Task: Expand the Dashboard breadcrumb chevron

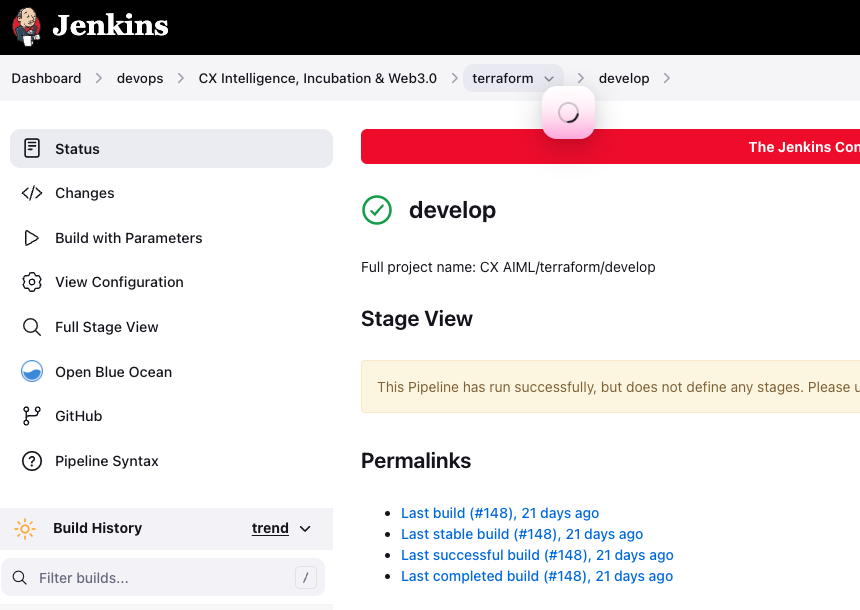Action: pyautogui.click(x=99, y=78)
